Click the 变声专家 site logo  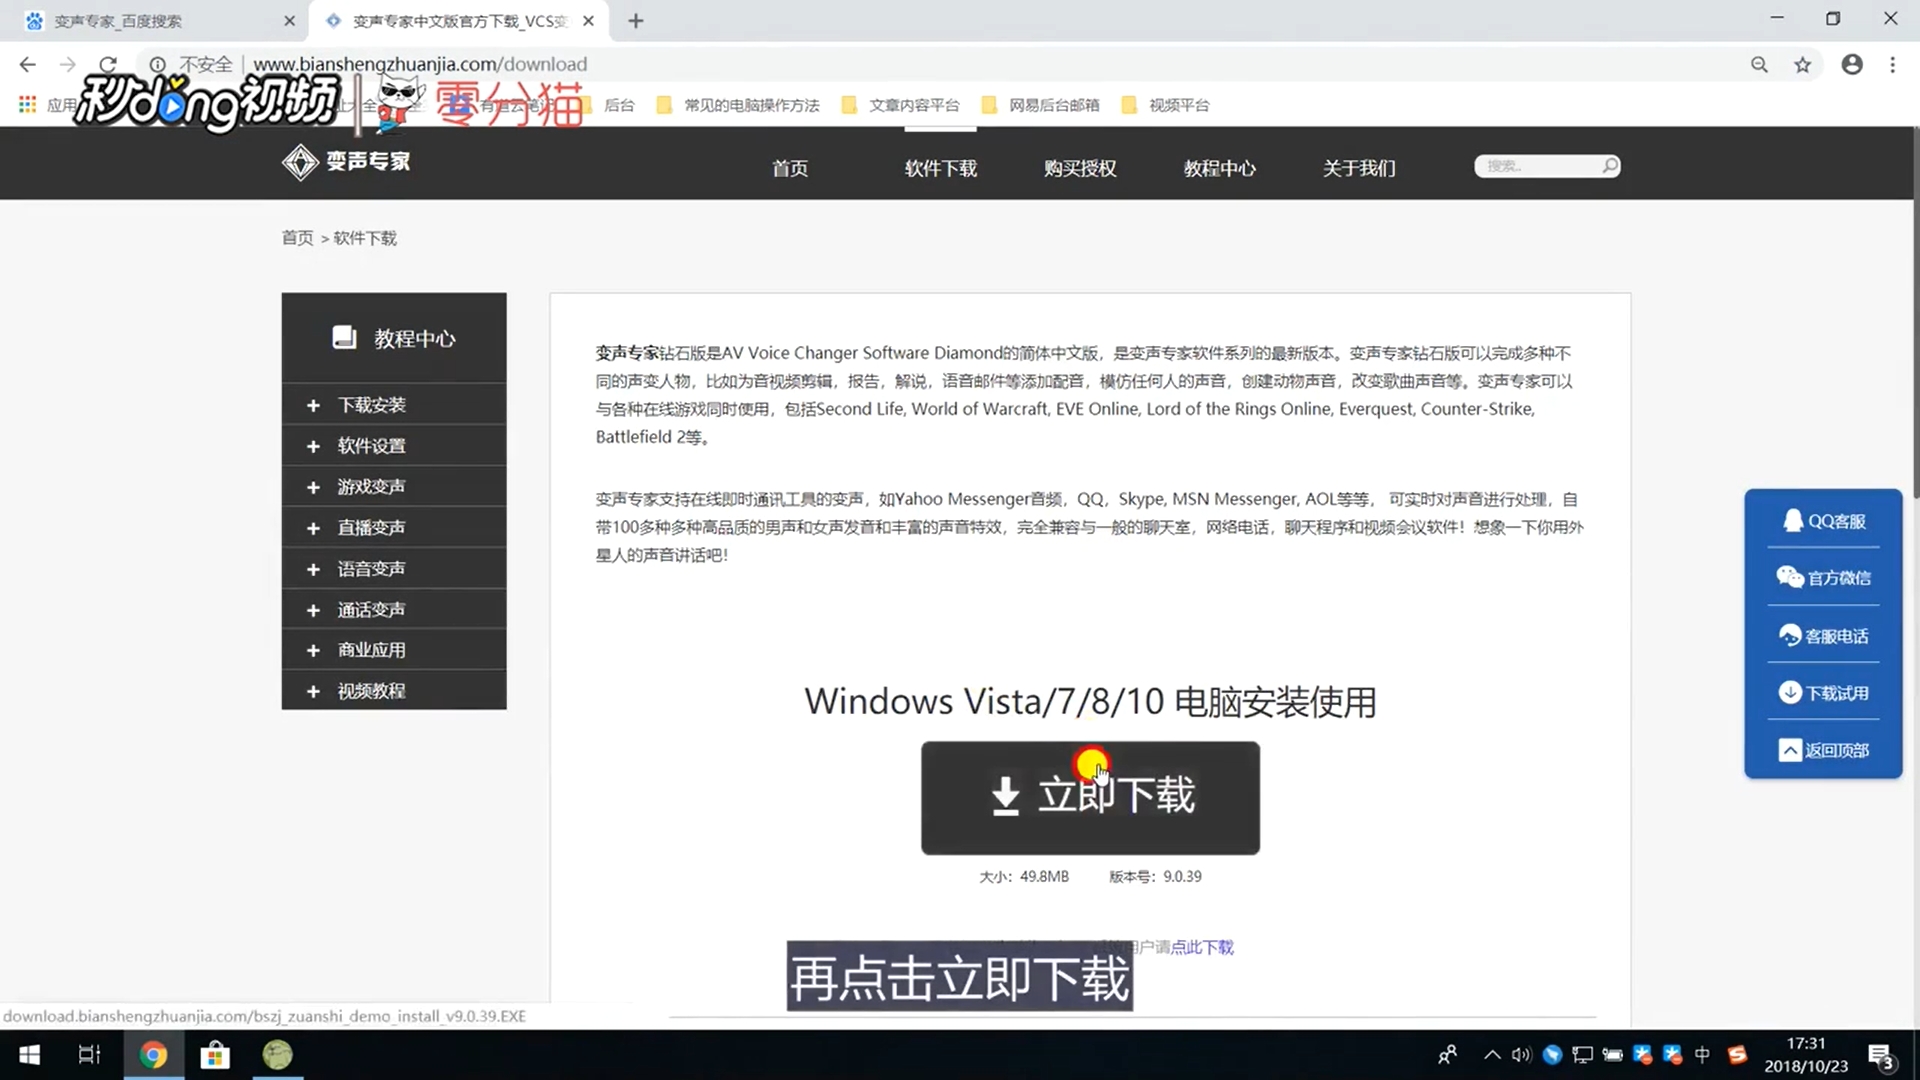point(346,162)
